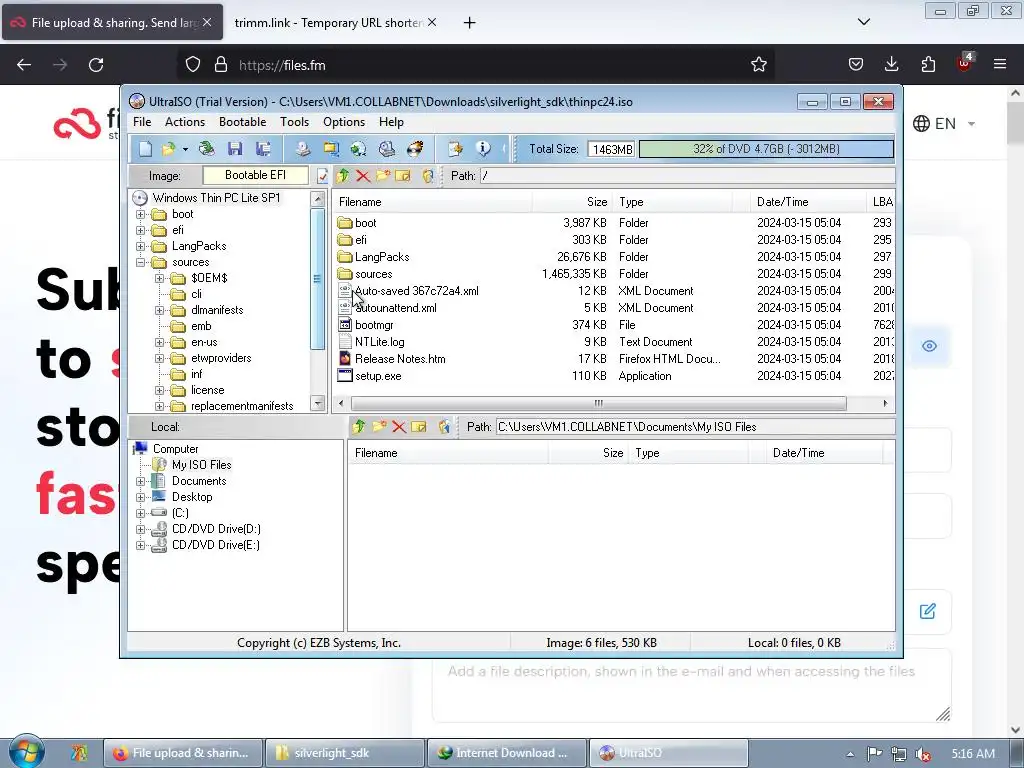Click the Burn CD/DVD Image flame icon

(x=415, y=149)
